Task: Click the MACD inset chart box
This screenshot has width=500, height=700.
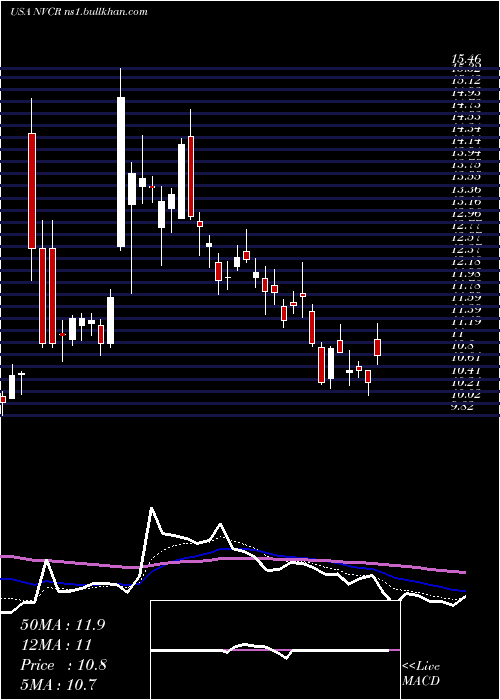Action: [275, 650]
